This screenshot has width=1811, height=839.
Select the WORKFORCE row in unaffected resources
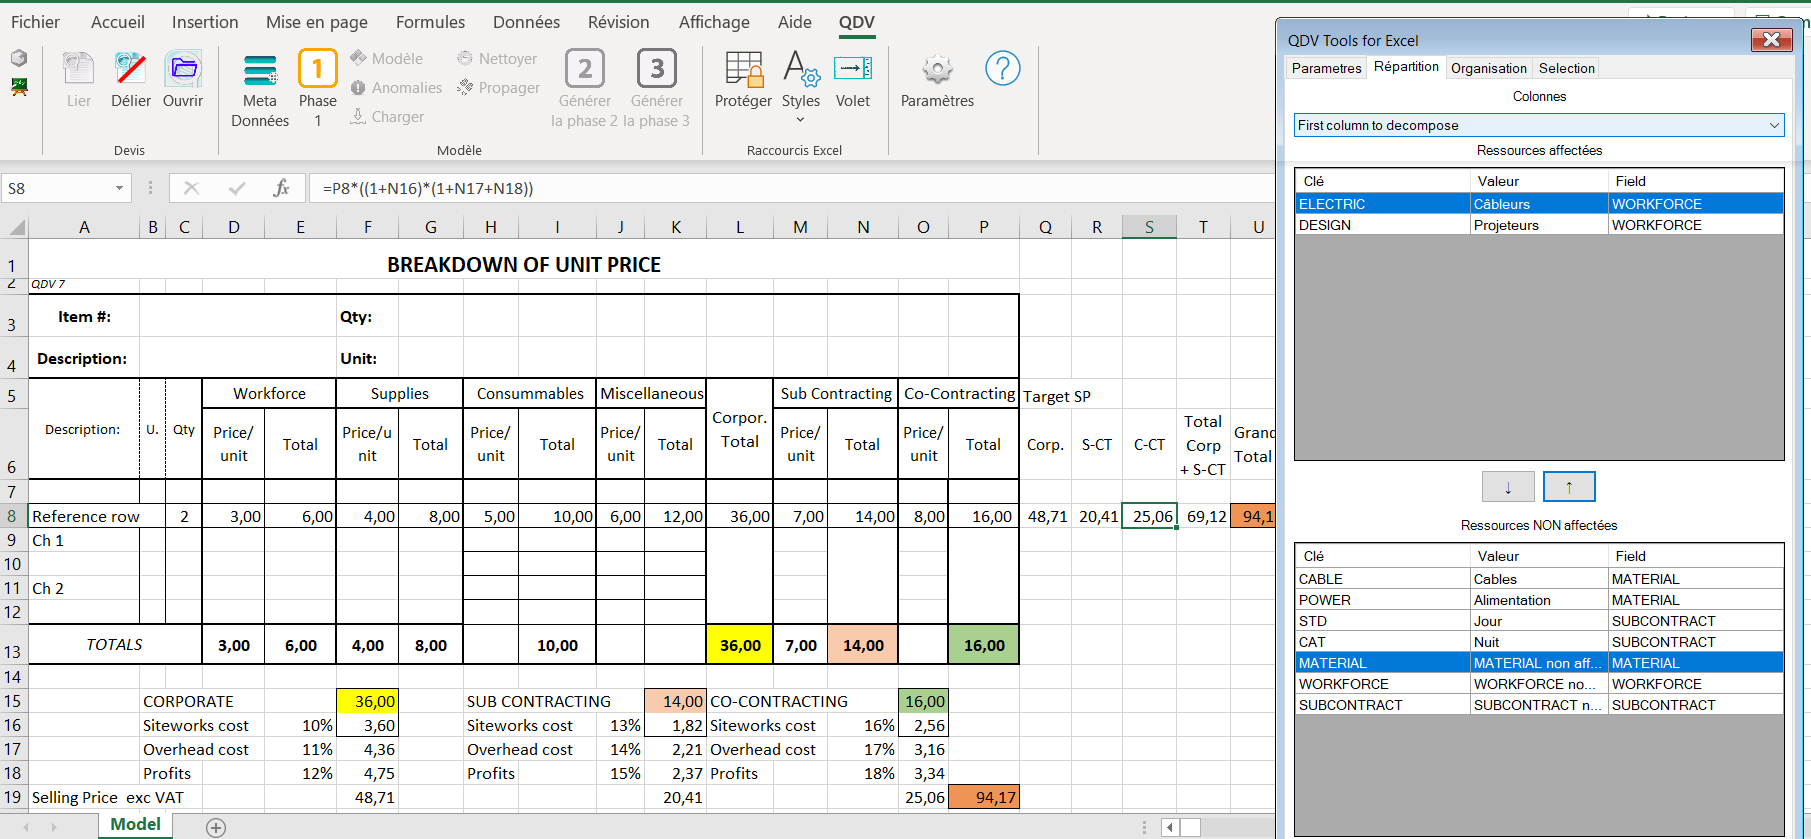tap(1539, 684)
